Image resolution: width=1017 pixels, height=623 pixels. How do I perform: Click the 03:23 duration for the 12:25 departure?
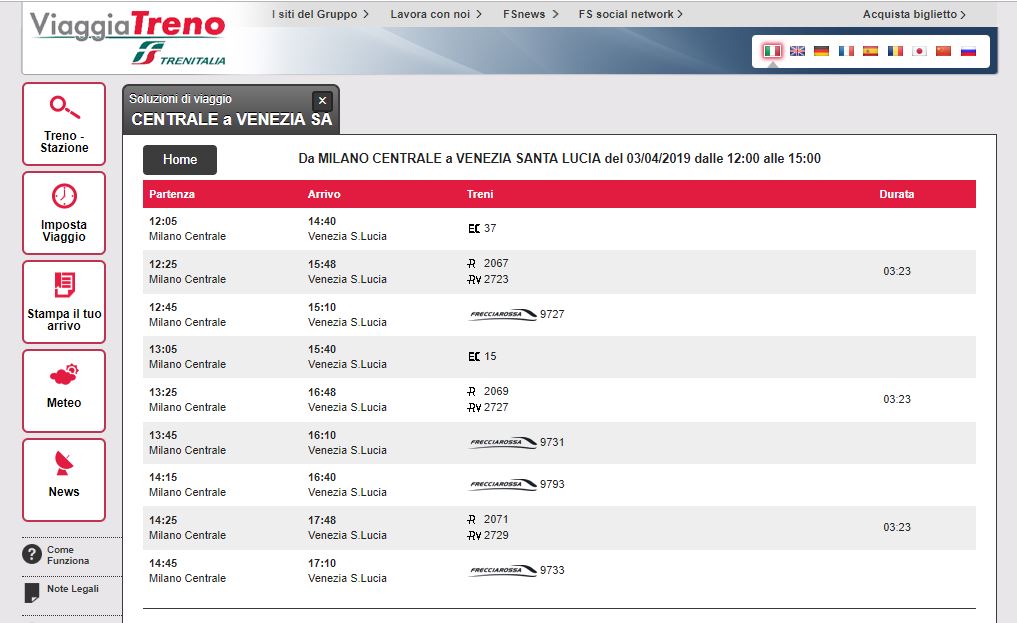896,271
